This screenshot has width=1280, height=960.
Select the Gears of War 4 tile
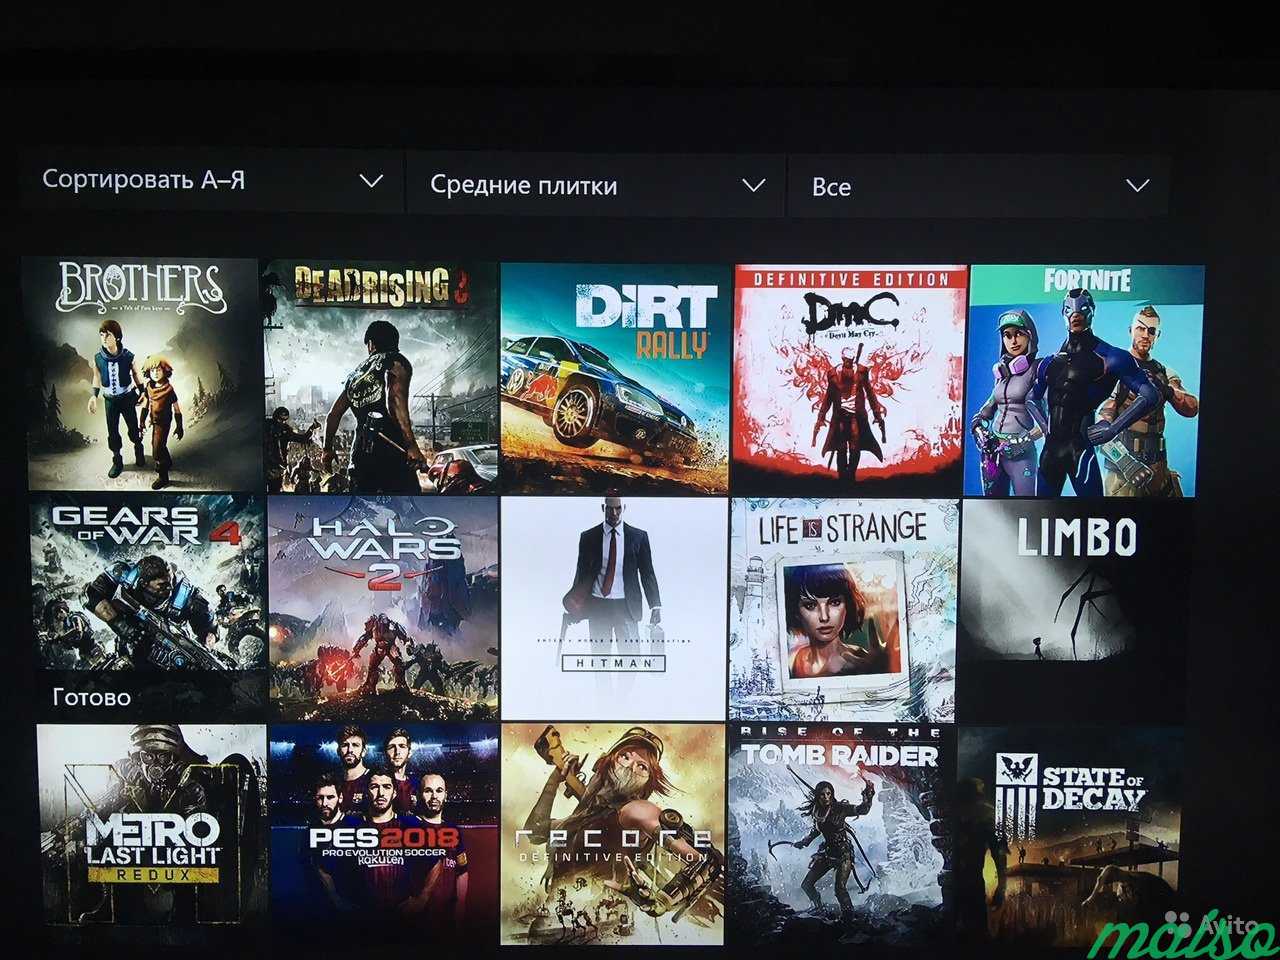(x=148, y=606)
